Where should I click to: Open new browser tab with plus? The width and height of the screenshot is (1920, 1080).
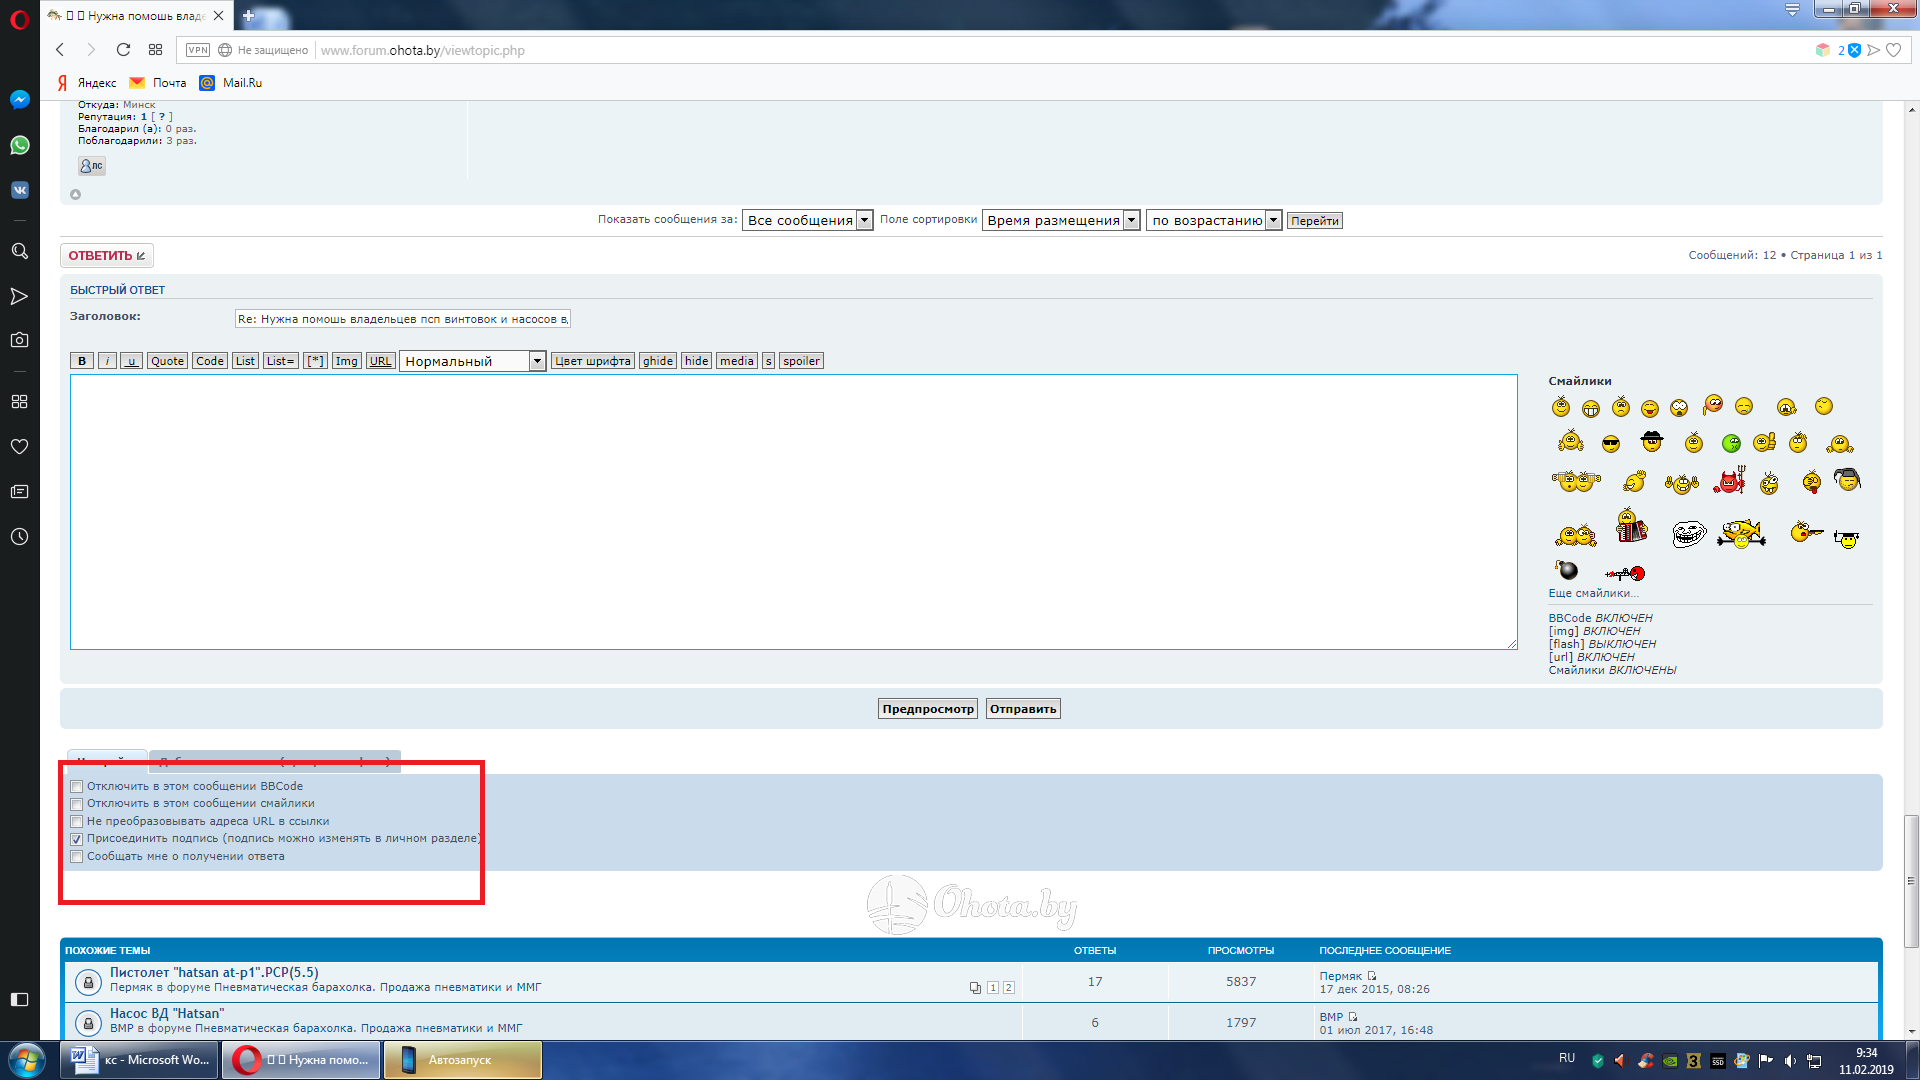pyautogui.click(x=248, y=15)
